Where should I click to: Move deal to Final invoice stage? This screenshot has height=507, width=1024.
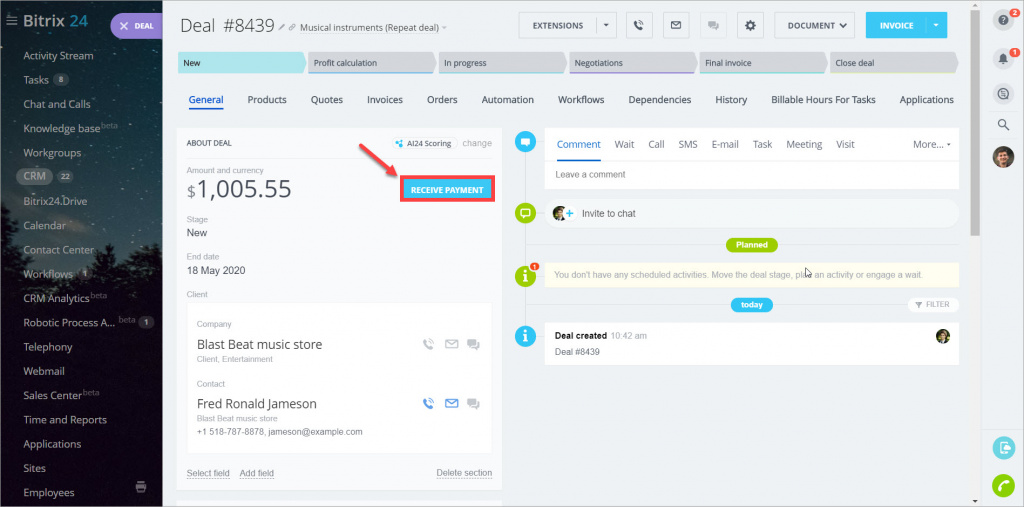click(x=763, y=63)
